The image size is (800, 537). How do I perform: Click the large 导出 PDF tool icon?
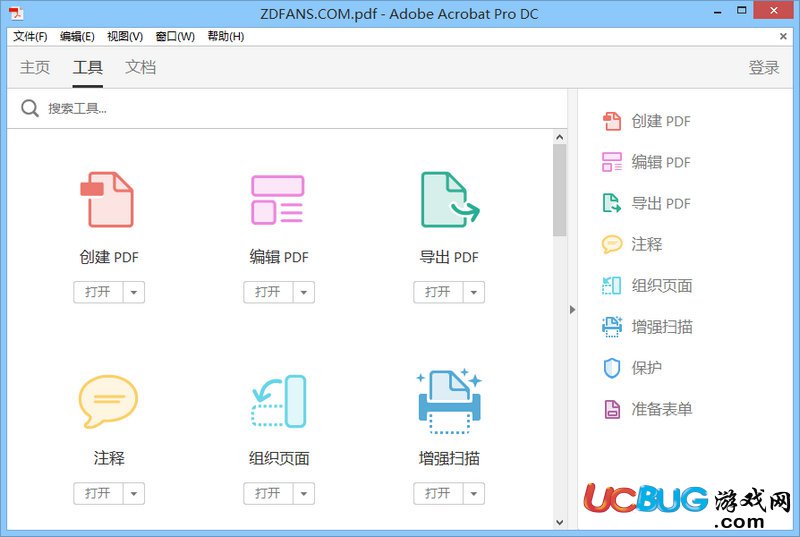tap(449, 199)
